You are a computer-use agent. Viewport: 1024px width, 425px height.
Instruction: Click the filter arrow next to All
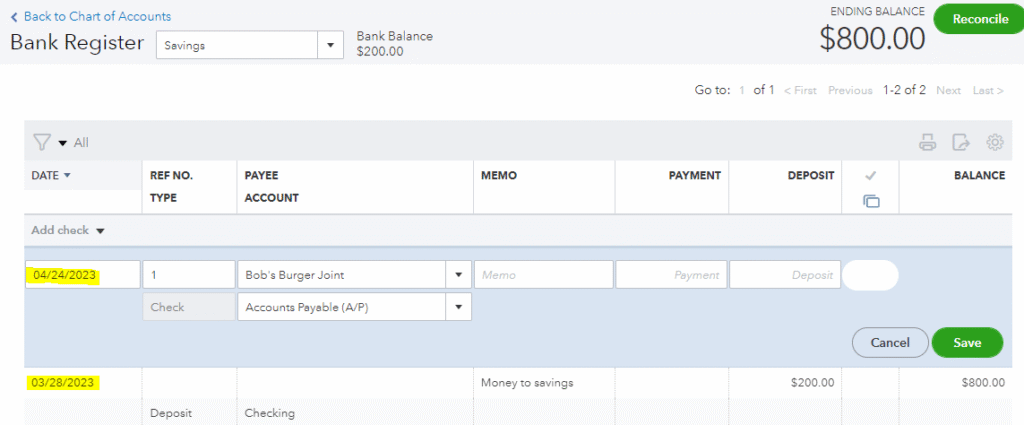click(63, 143)
